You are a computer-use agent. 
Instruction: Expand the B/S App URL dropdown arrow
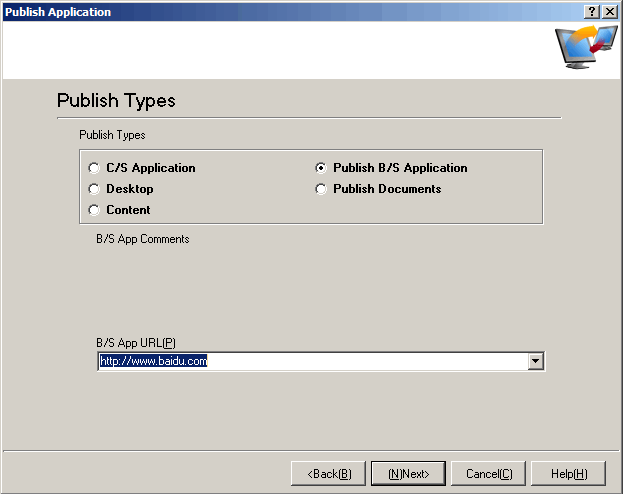[536, 361]
